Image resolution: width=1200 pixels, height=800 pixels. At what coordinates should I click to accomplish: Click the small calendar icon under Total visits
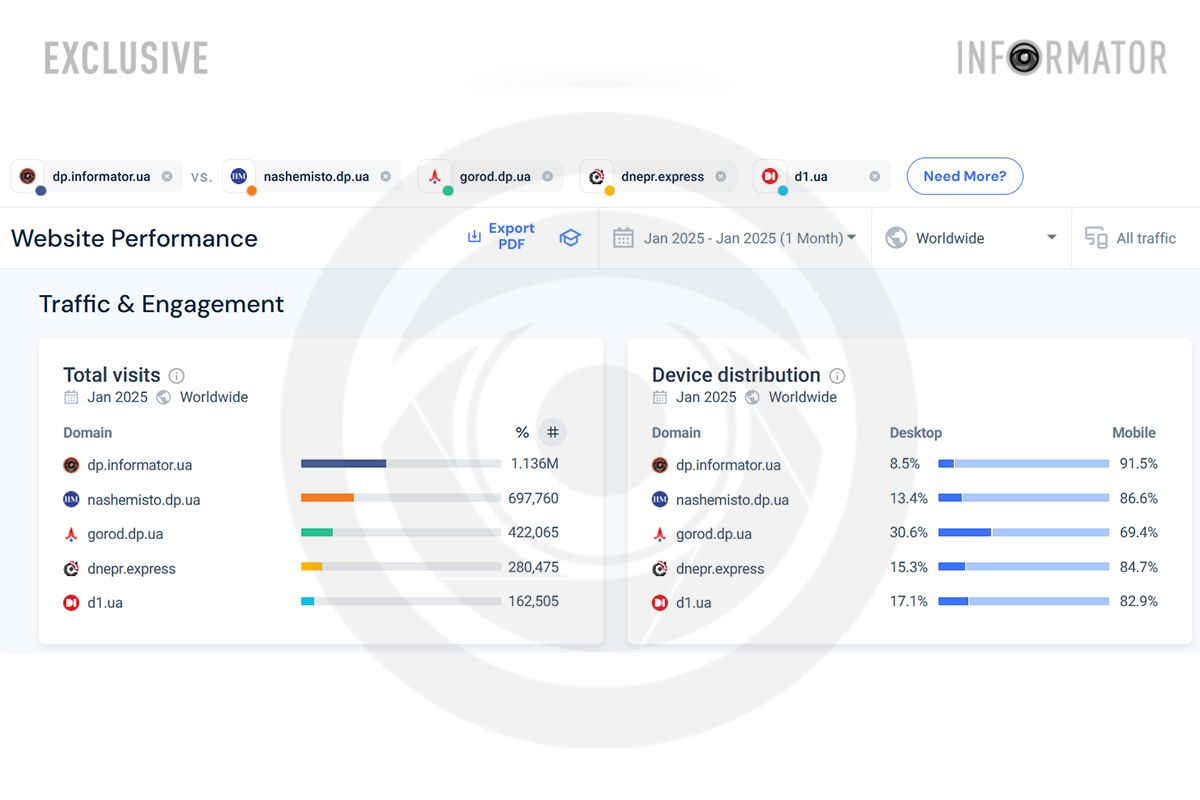(70, 397)
